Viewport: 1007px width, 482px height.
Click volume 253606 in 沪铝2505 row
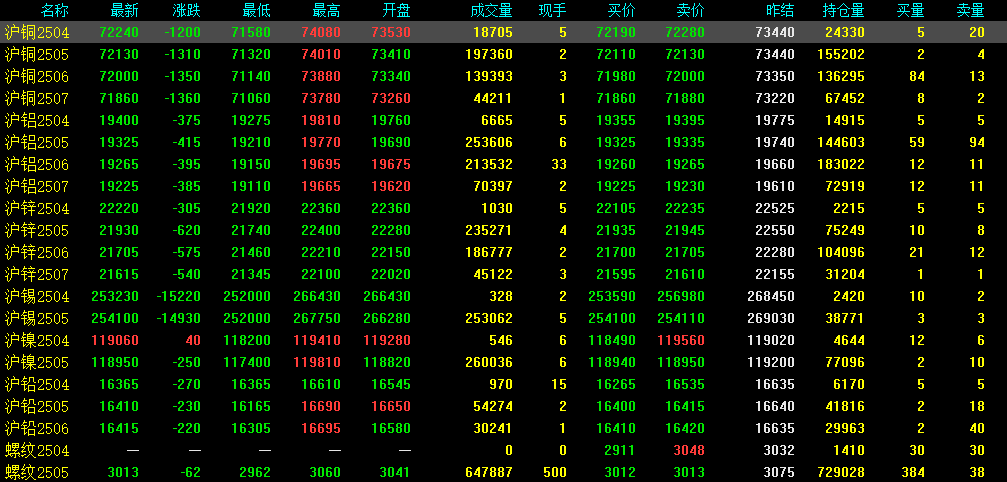click(x=489, y=142)
